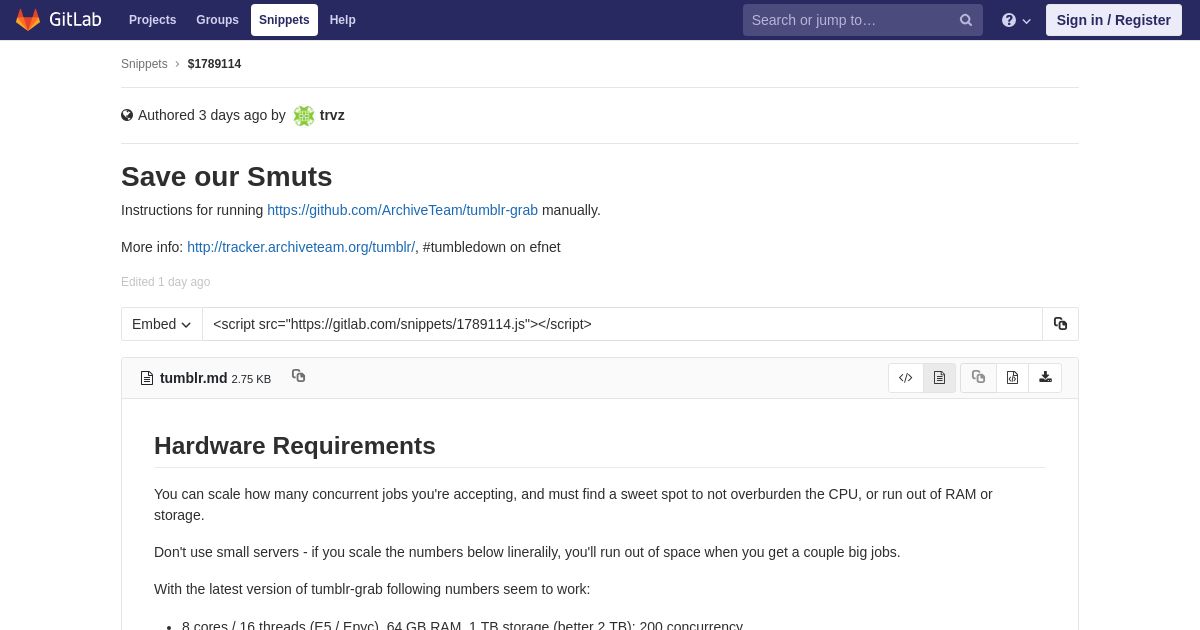Download the tumblr.md snippet file
The height and width of the screenshot is (630, 1200).
[x=1045, y=378]
